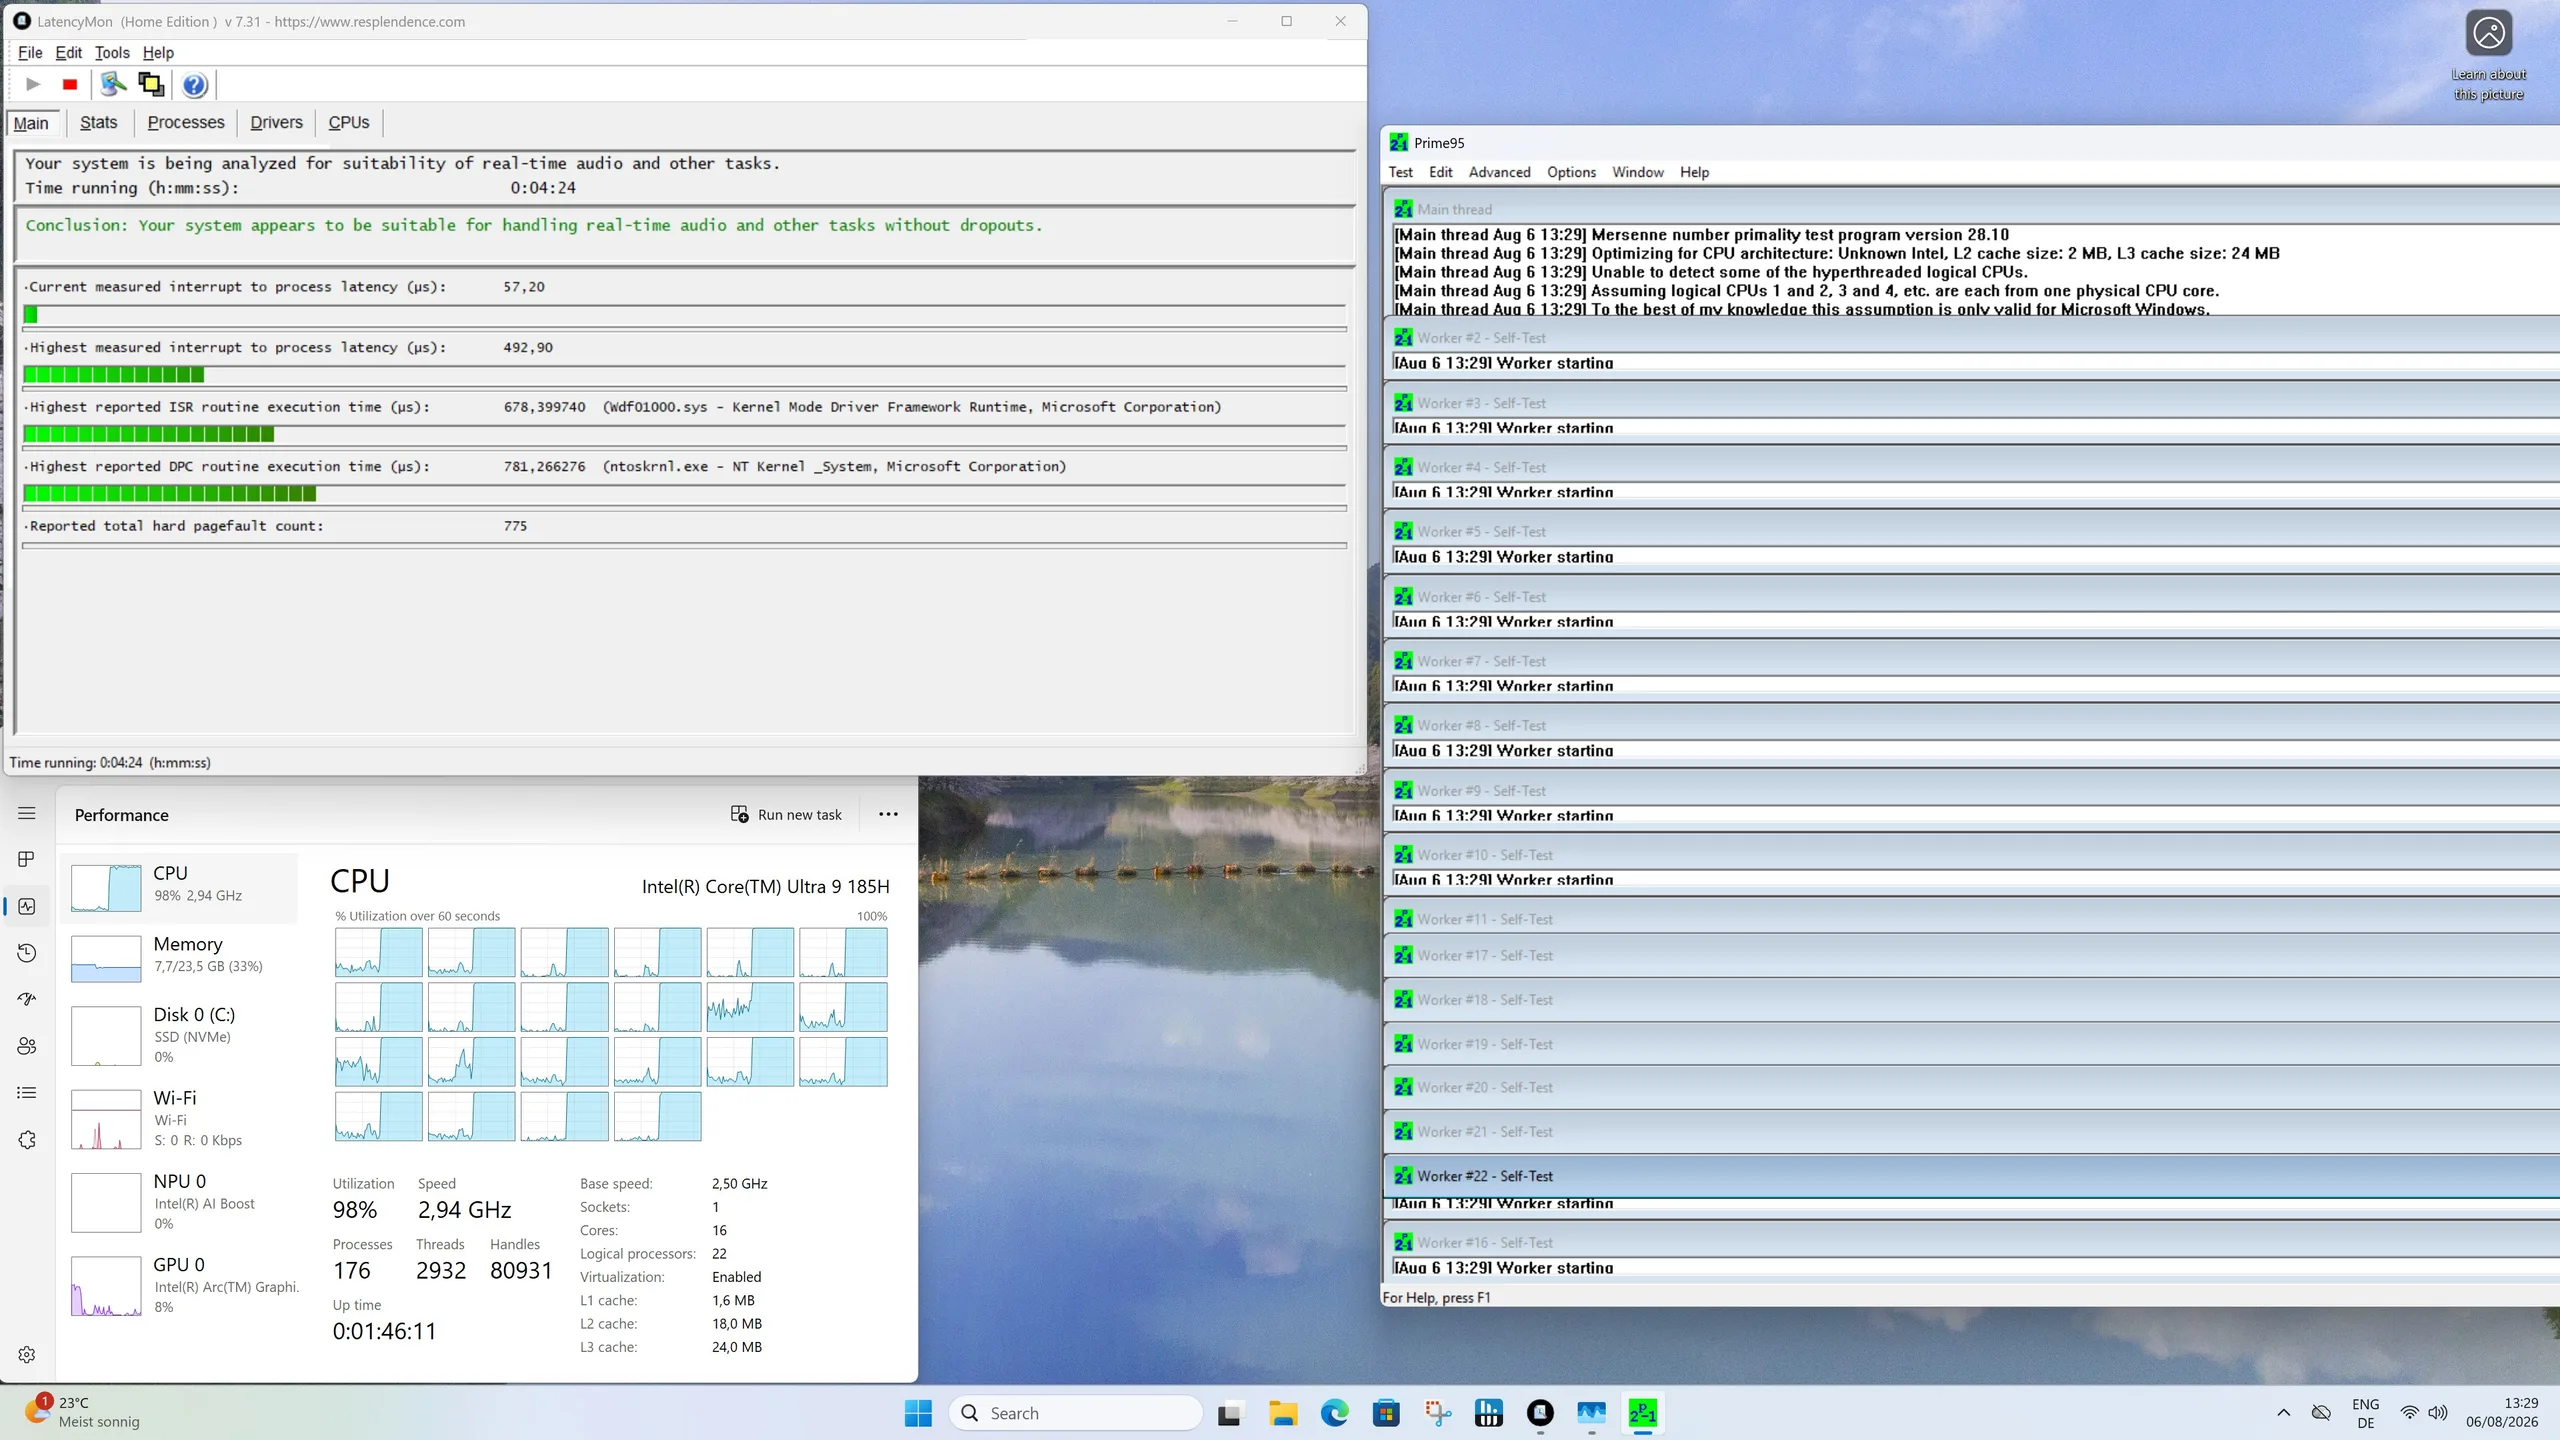Stop the LatencyMon monitor with red square
Image resolution: width=2560 pixels, height=1440 pixels.
point(70,85)
